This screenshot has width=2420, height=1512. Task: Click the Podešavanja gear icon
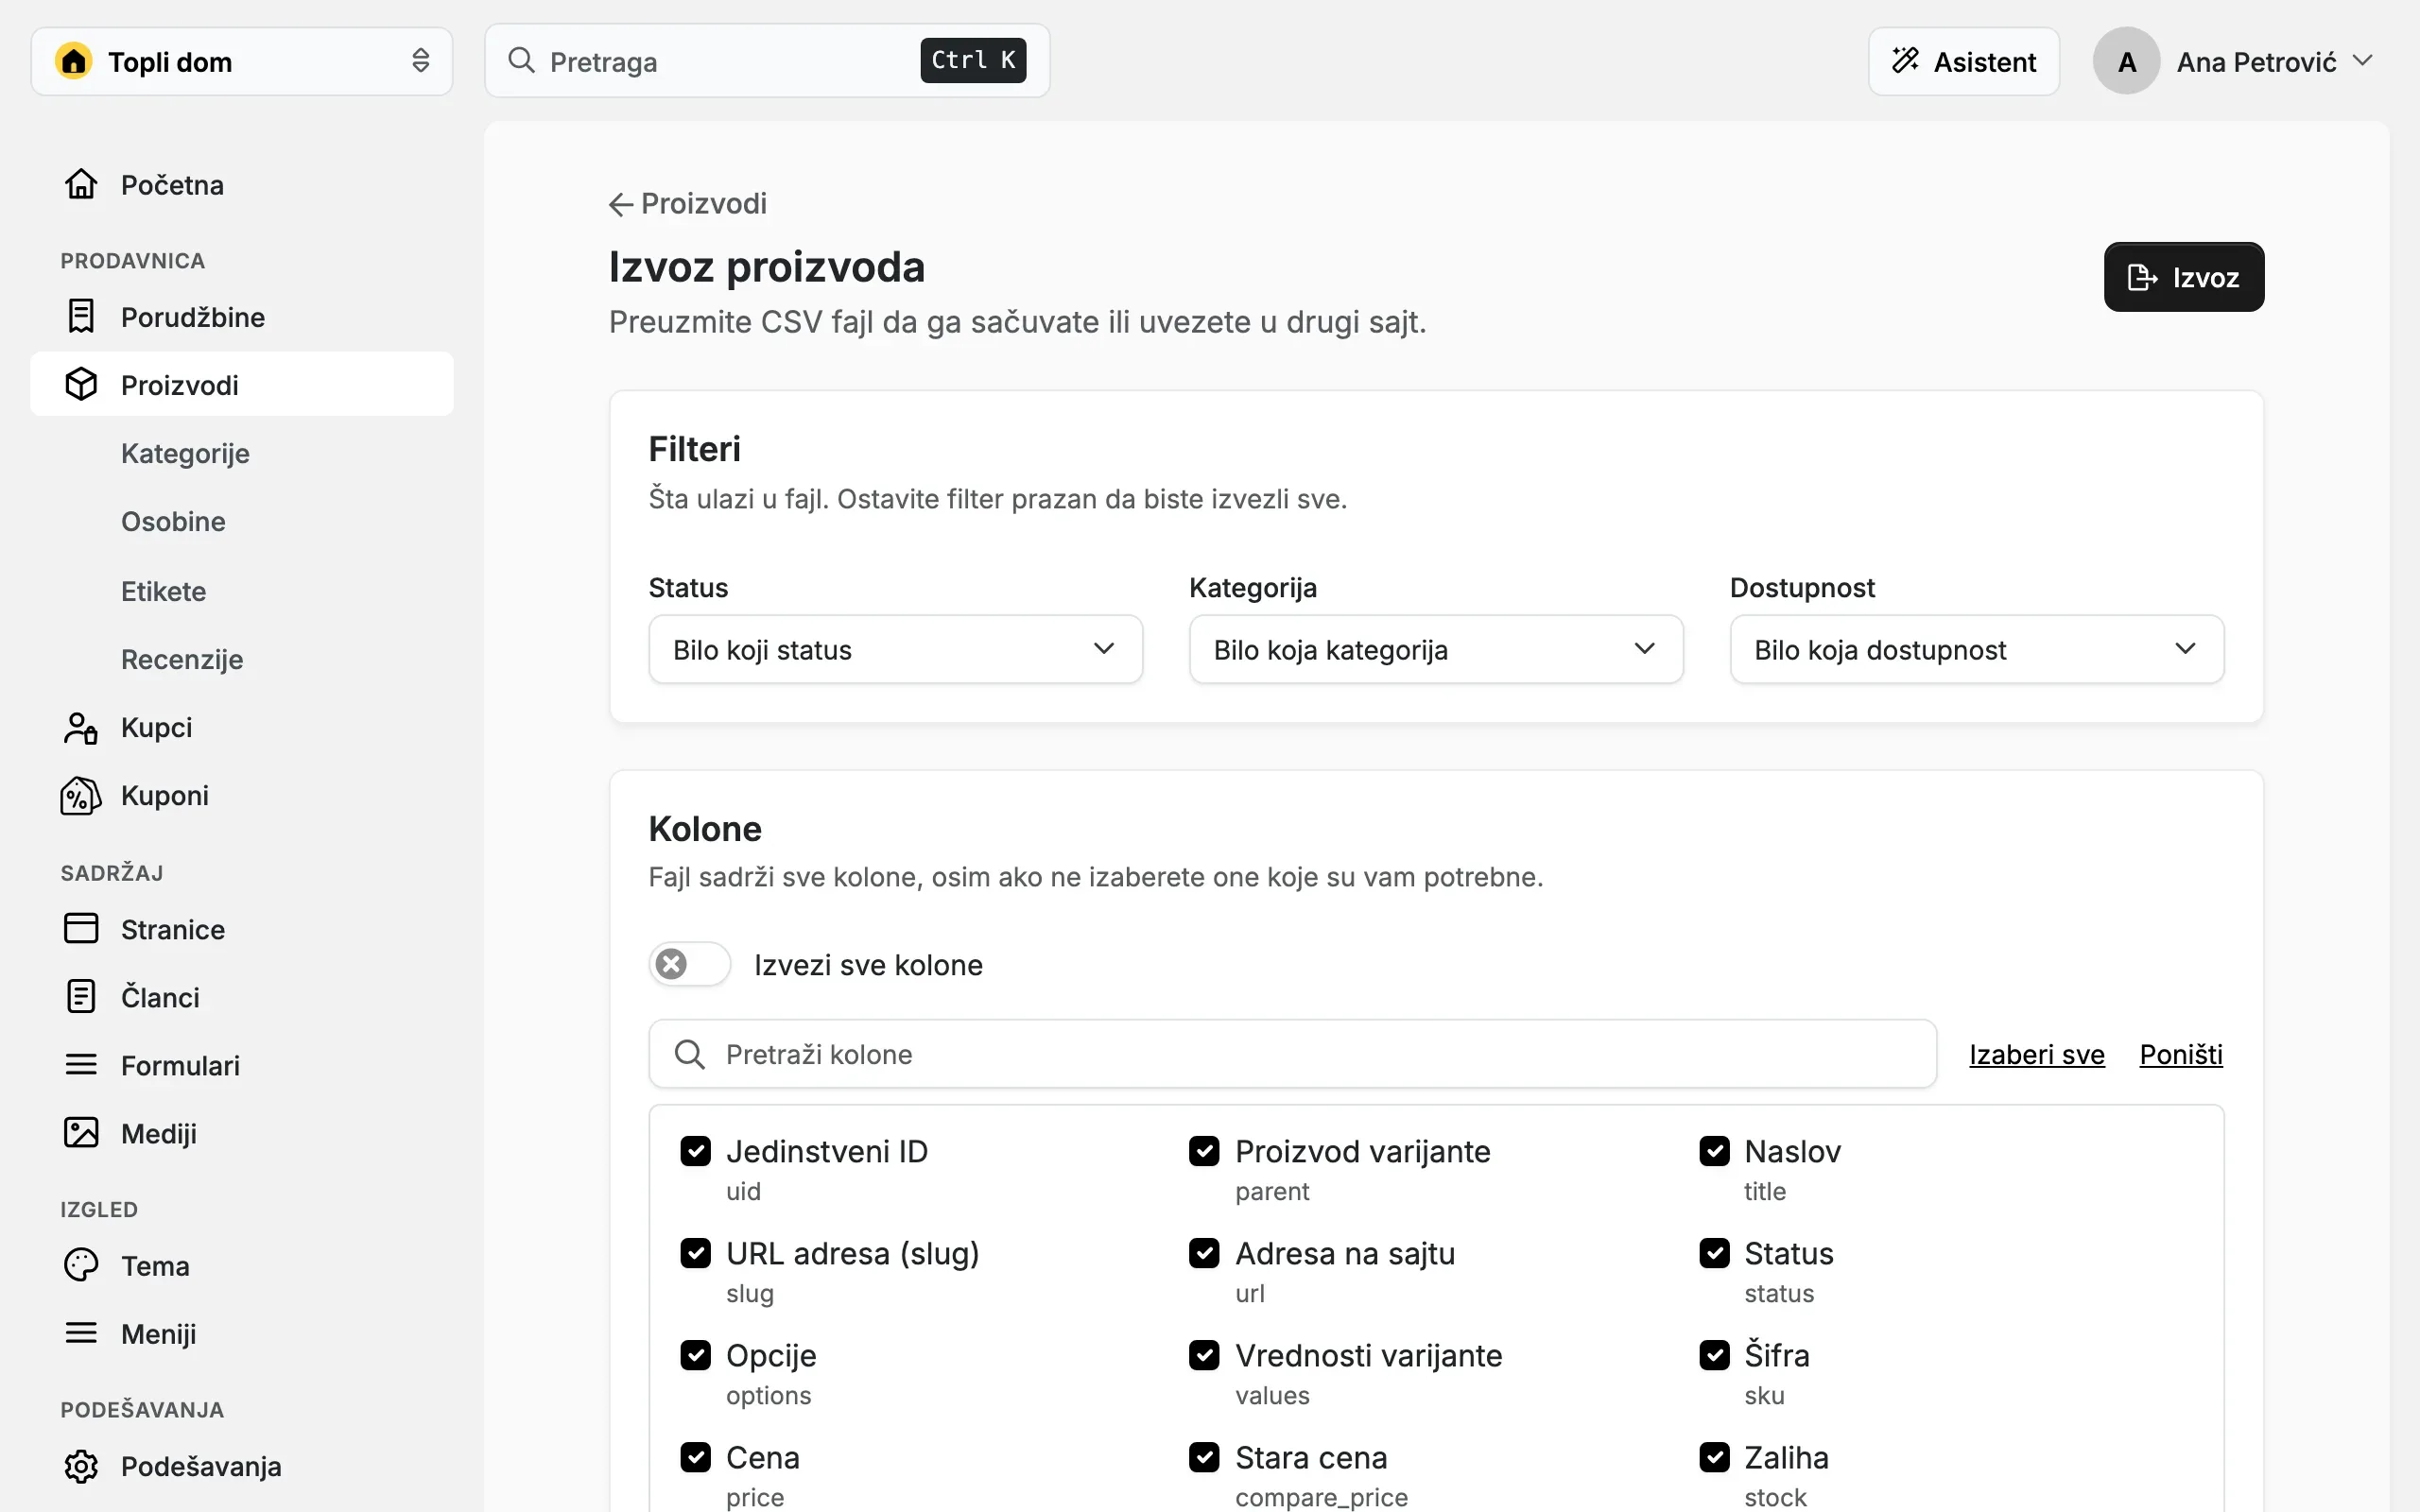point(81,1466)
